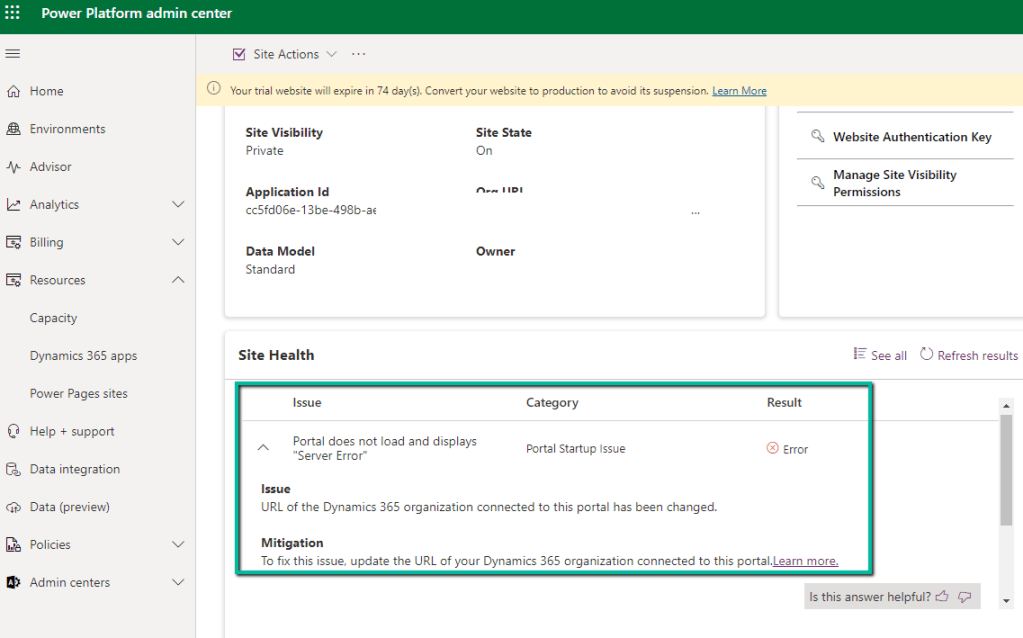Click the Site Health vertical scrollbar
This screenshot has height=638, width=1023.
tap(1006, 468)
